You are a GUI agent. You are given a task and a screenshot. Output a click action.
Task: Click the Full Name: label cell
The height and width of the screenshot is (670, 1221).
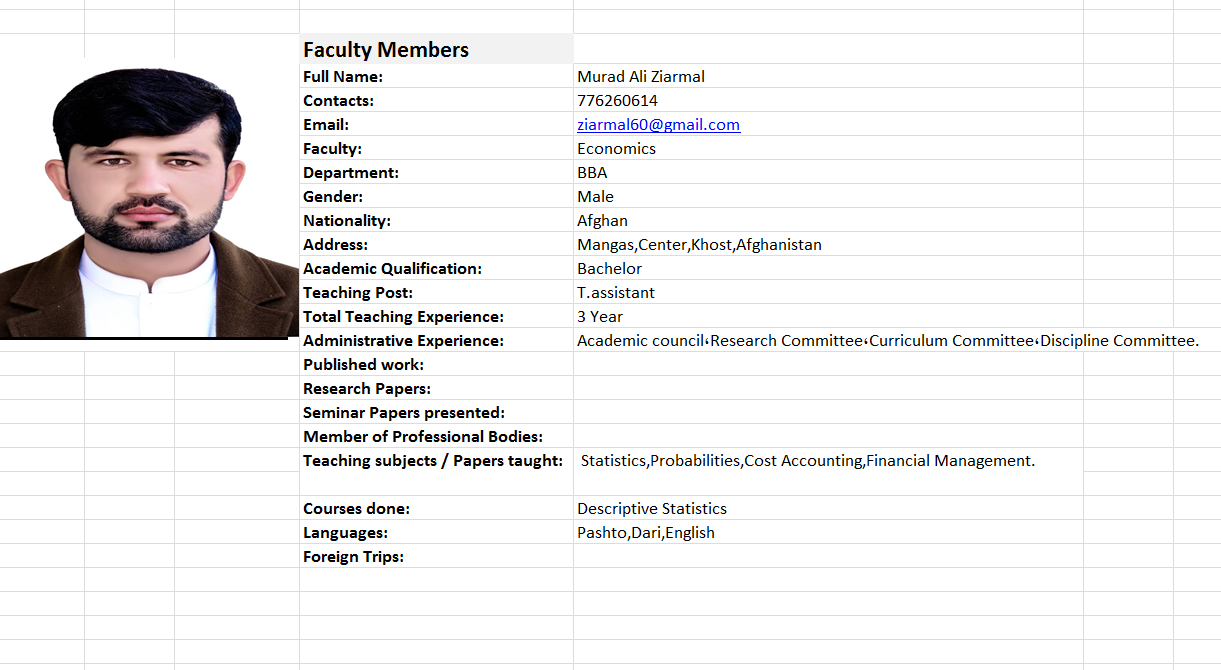[x=436, y=76]
